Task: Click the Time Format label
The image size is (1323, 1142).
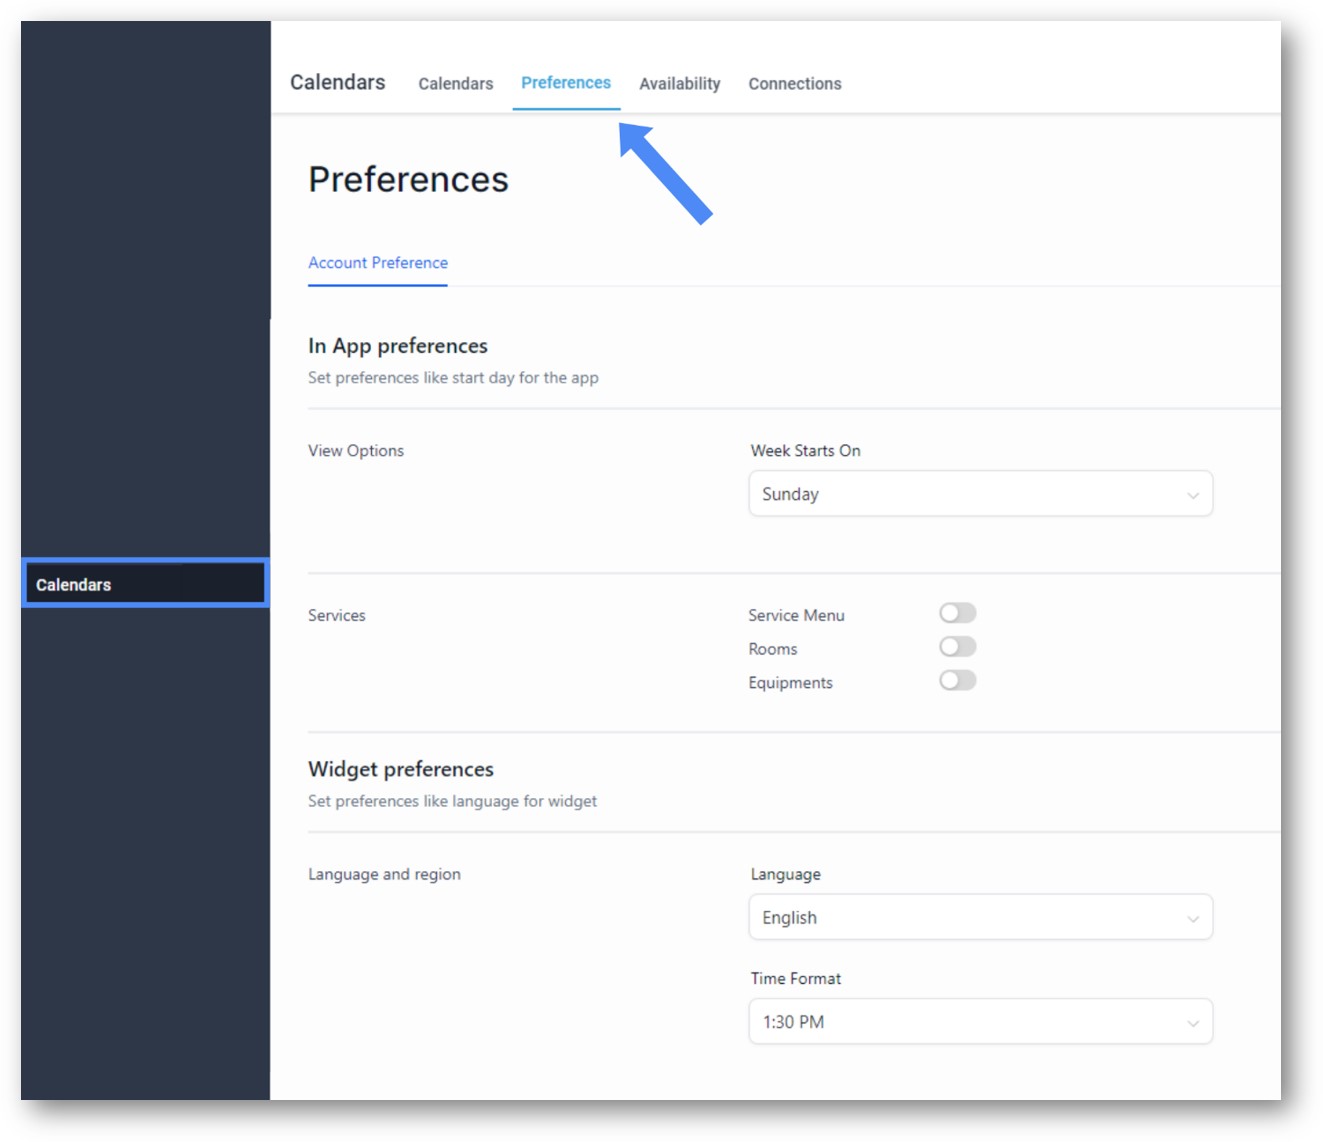Action: (796, 979)
